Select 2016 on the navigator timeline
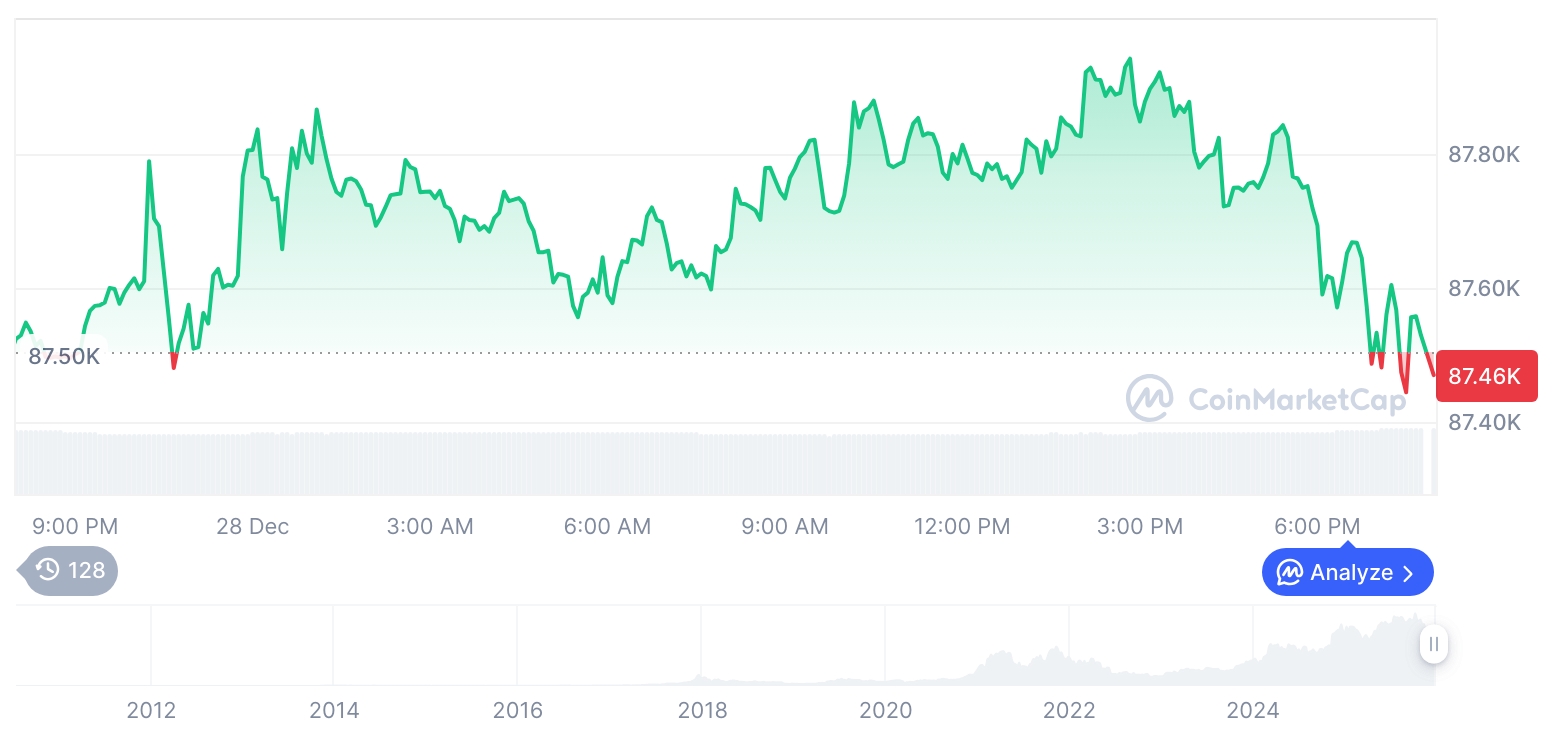Screen dimensions: 1566x732 click(518, 710)
